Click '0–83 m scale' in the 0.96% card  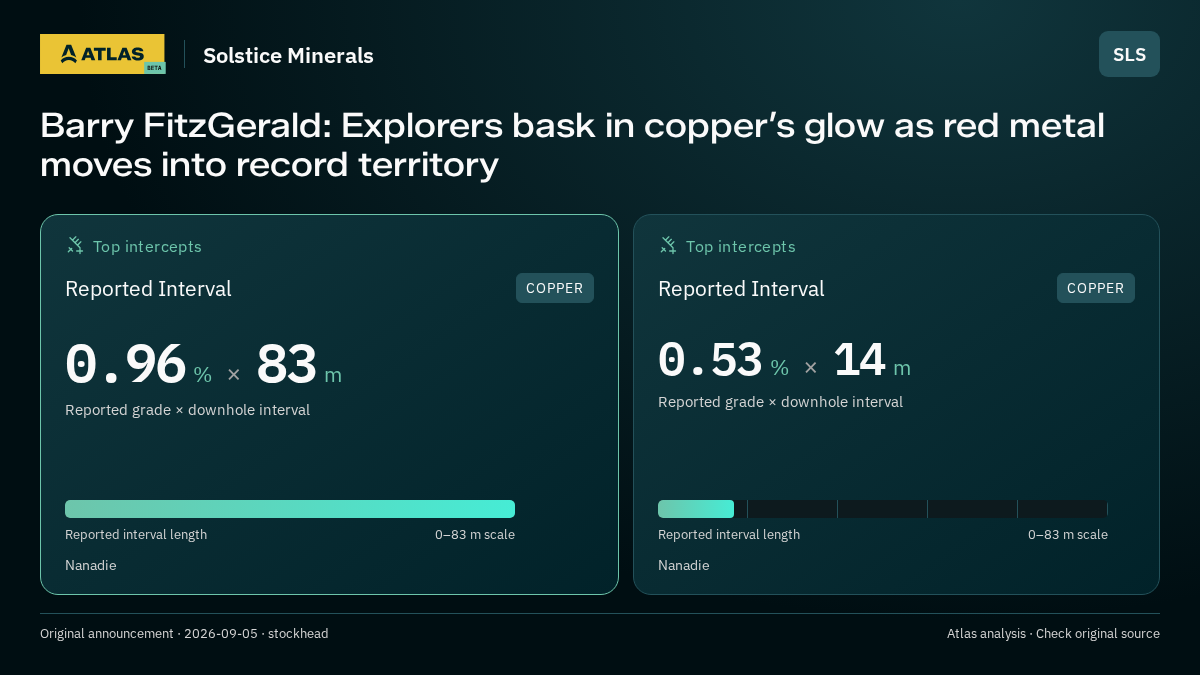point(475,535)
